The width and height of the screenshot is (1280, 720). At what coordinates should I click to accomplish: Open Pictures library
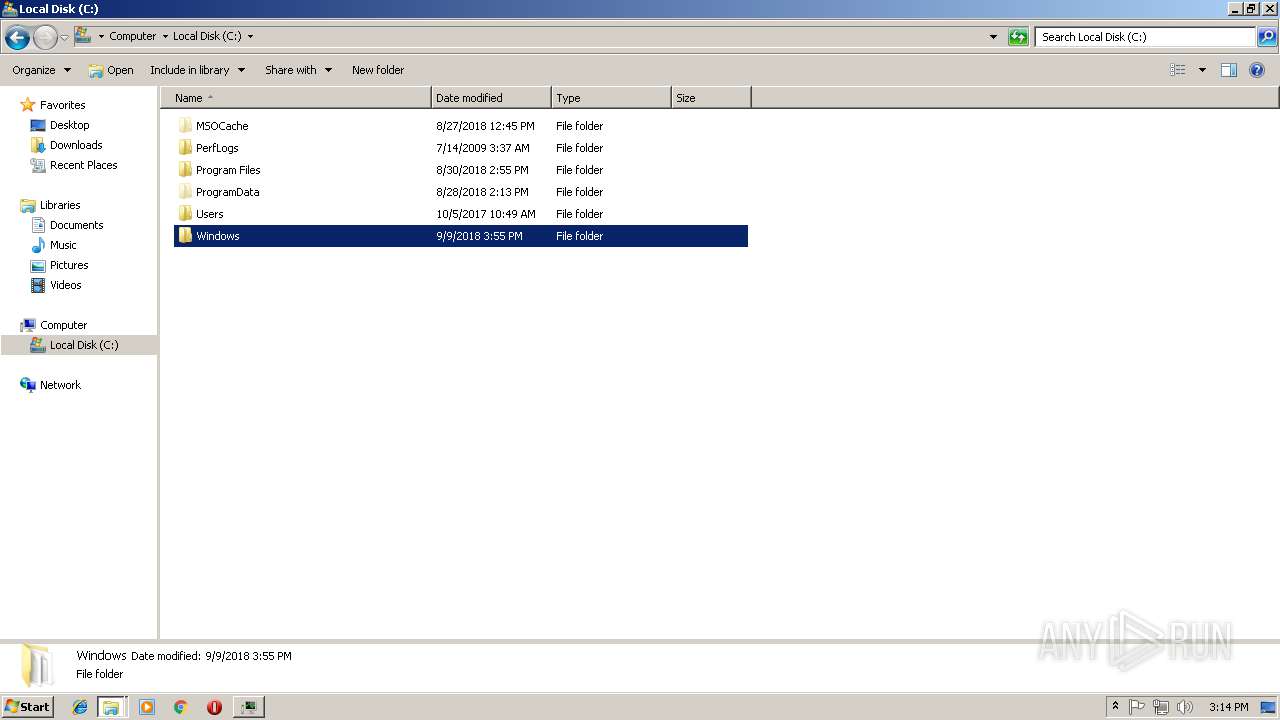[69, 265]
